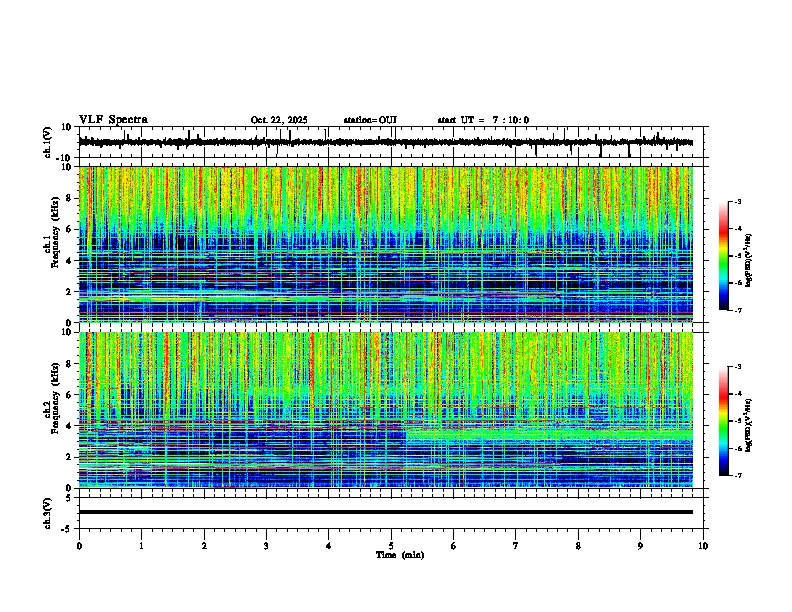Click the ch.2 colorbar log(PSD) label
792x612 pixels.
click(749, 425)
